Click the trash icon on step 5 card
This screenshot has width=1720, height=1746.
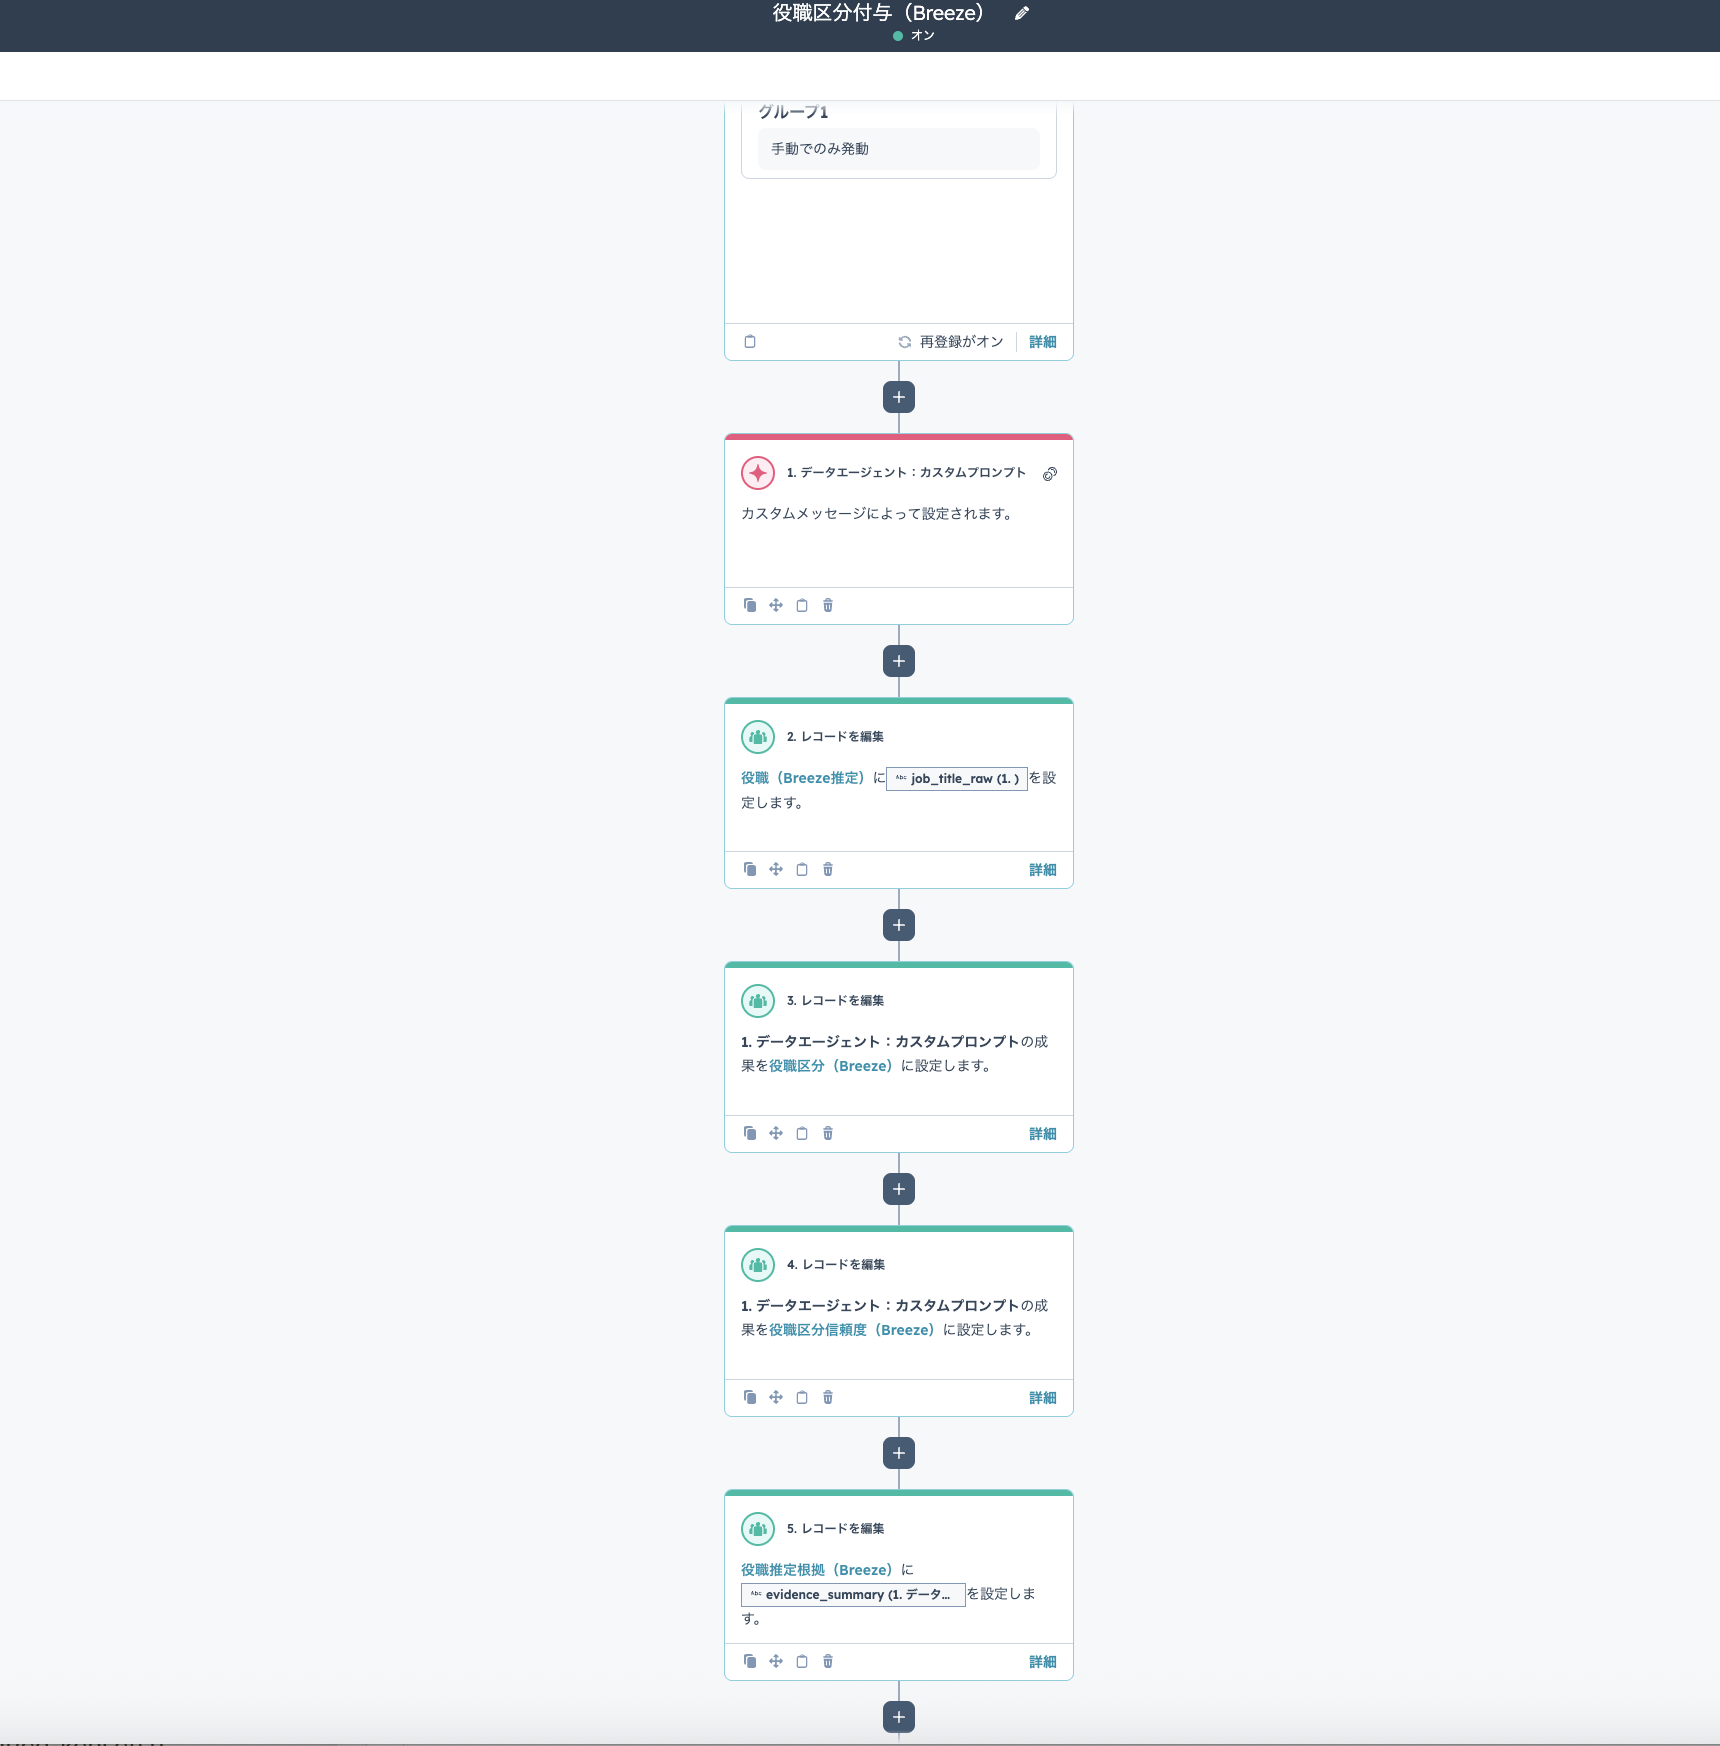pos(828,1661)
